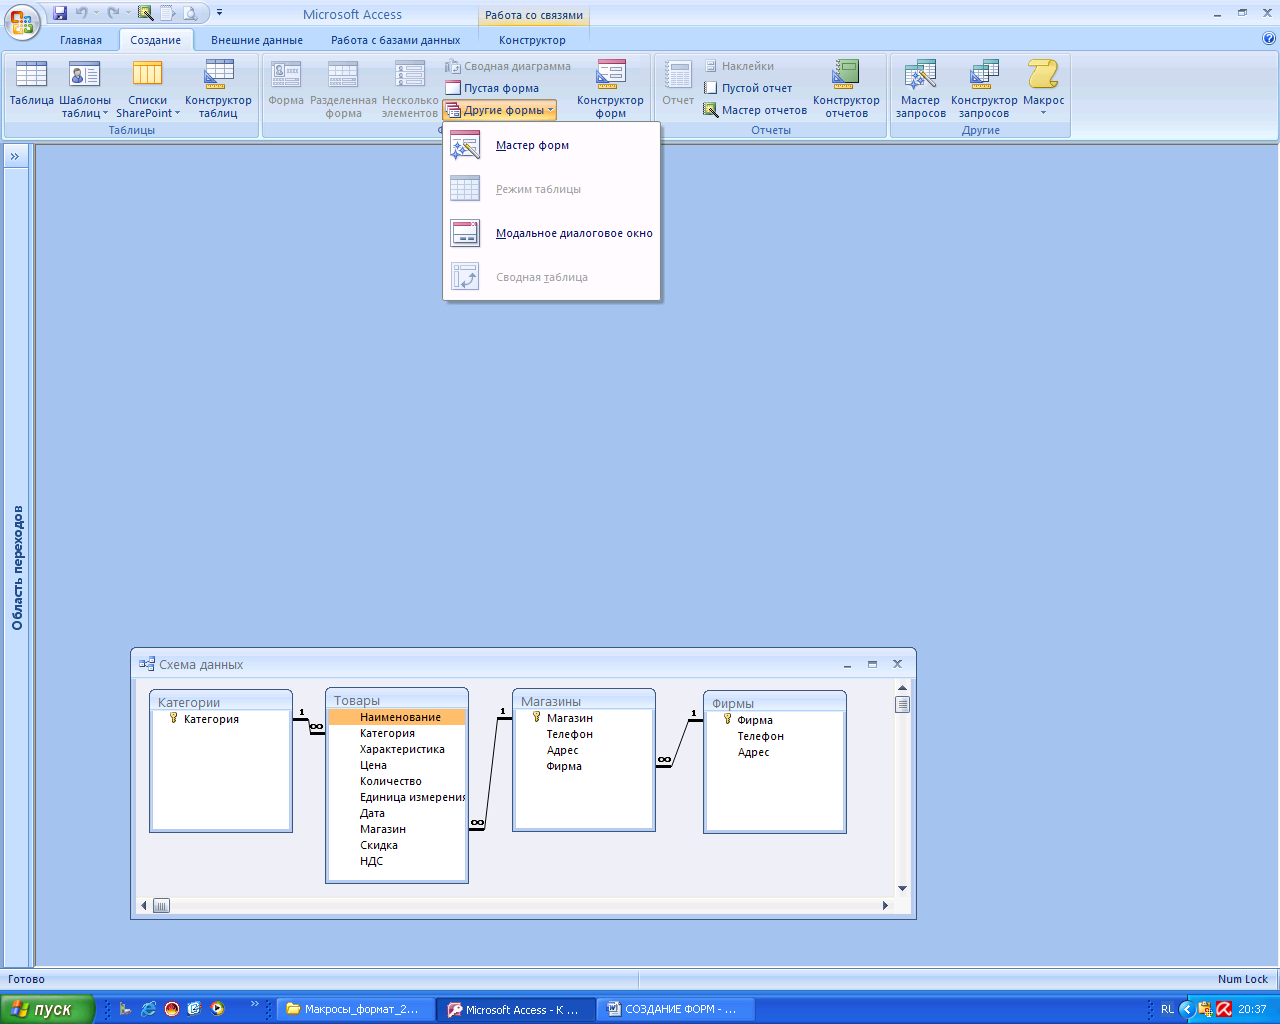
Task: Customize Quick Access Toolbar arrow
Action: click(x=219, y=13)
